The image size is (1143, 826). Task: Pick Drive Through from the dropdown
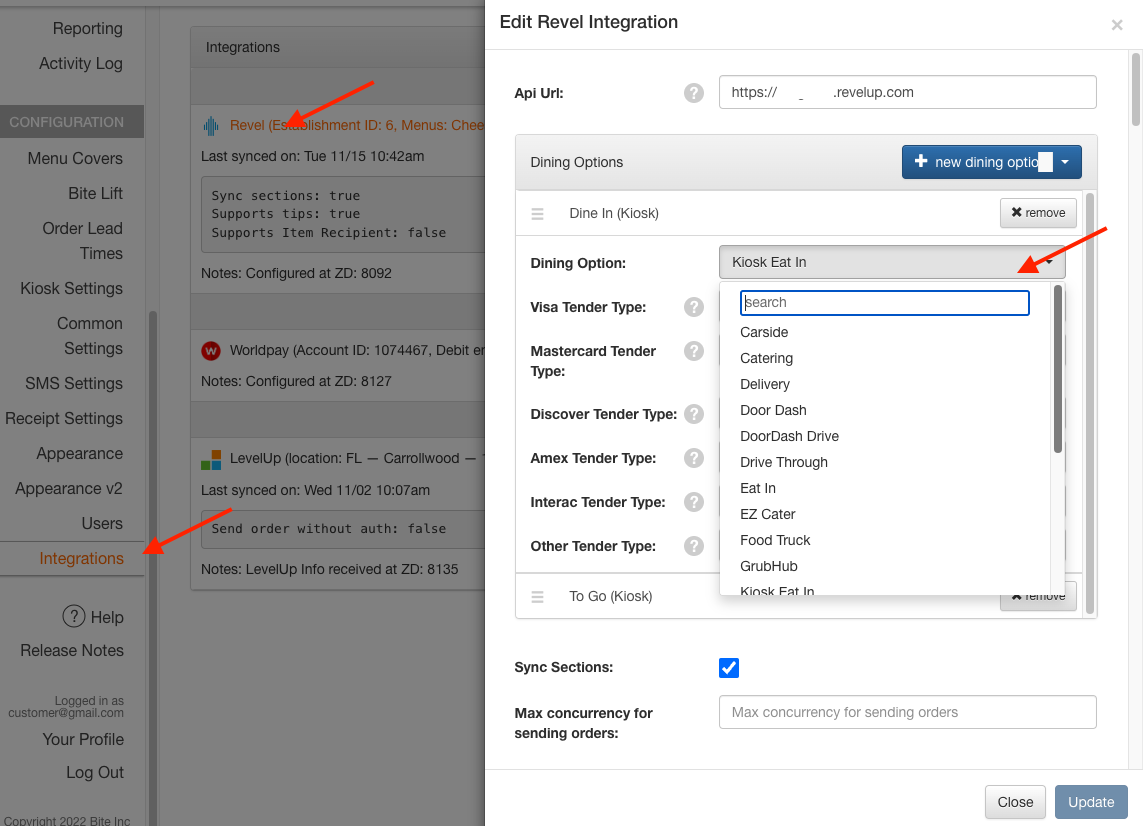(784, 462)
